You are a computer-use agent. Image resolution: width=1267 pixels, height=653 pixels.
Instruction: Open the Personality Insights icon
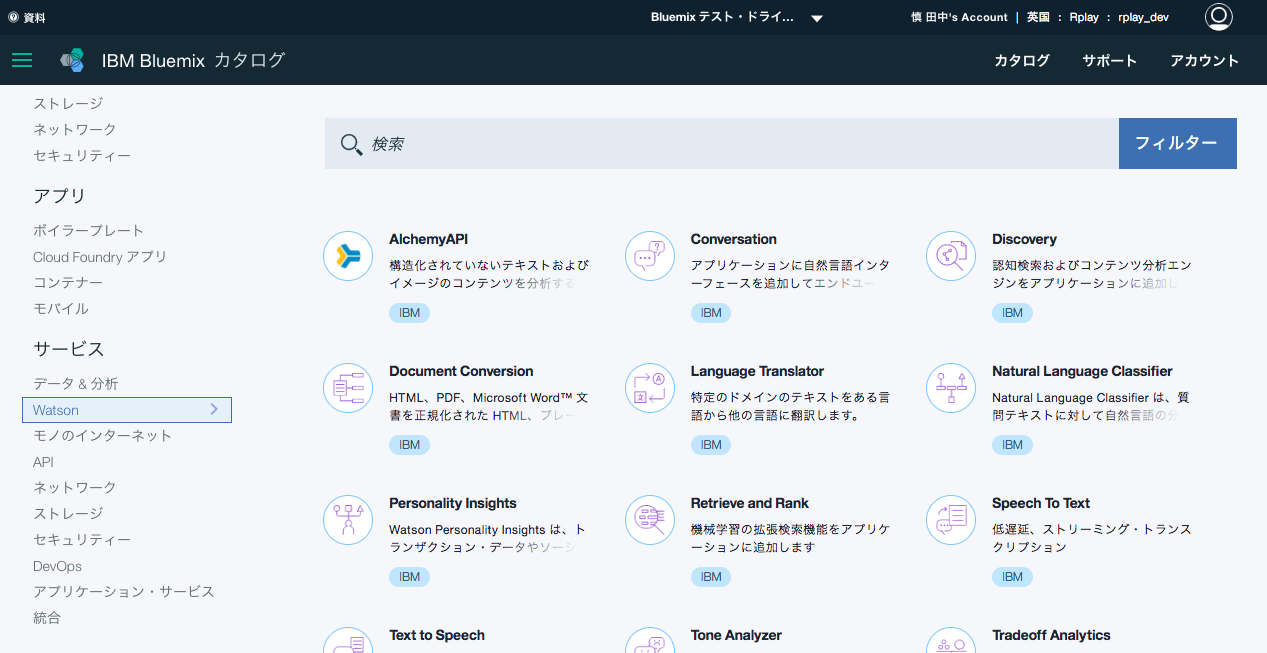[x=348, y=520]
